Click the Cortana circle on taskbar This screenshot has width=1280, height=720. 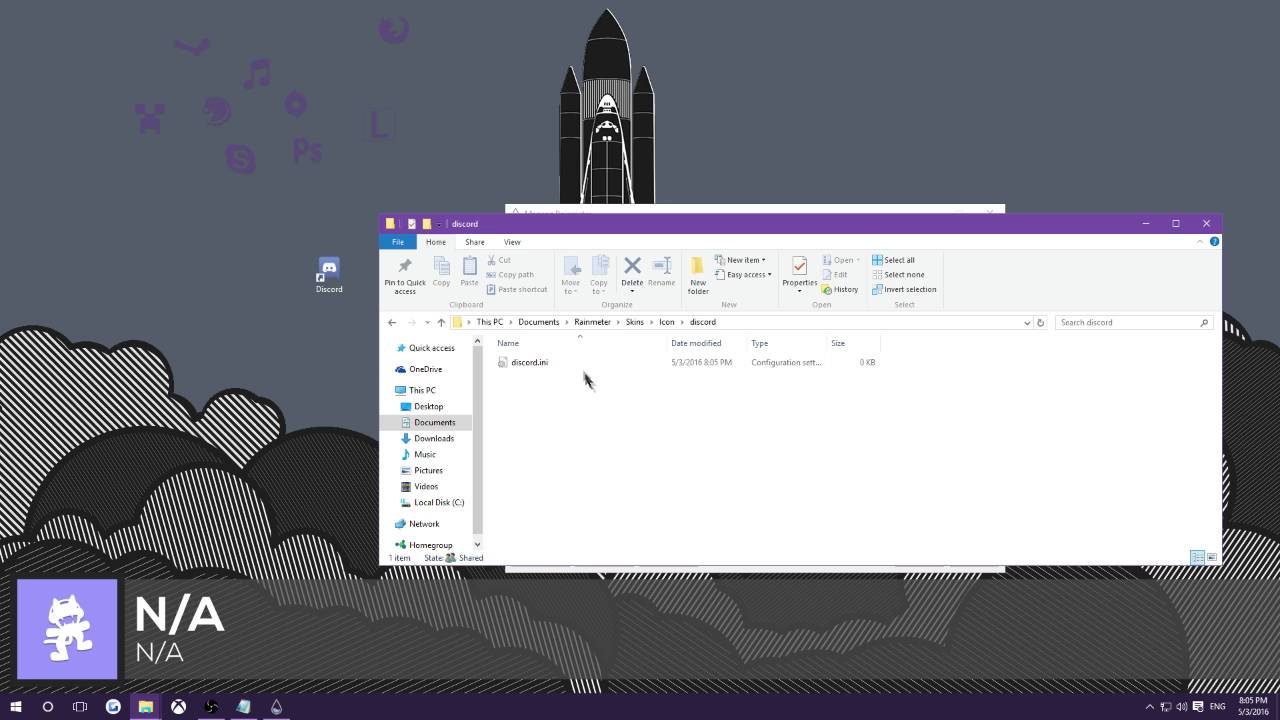pos(47,707)
